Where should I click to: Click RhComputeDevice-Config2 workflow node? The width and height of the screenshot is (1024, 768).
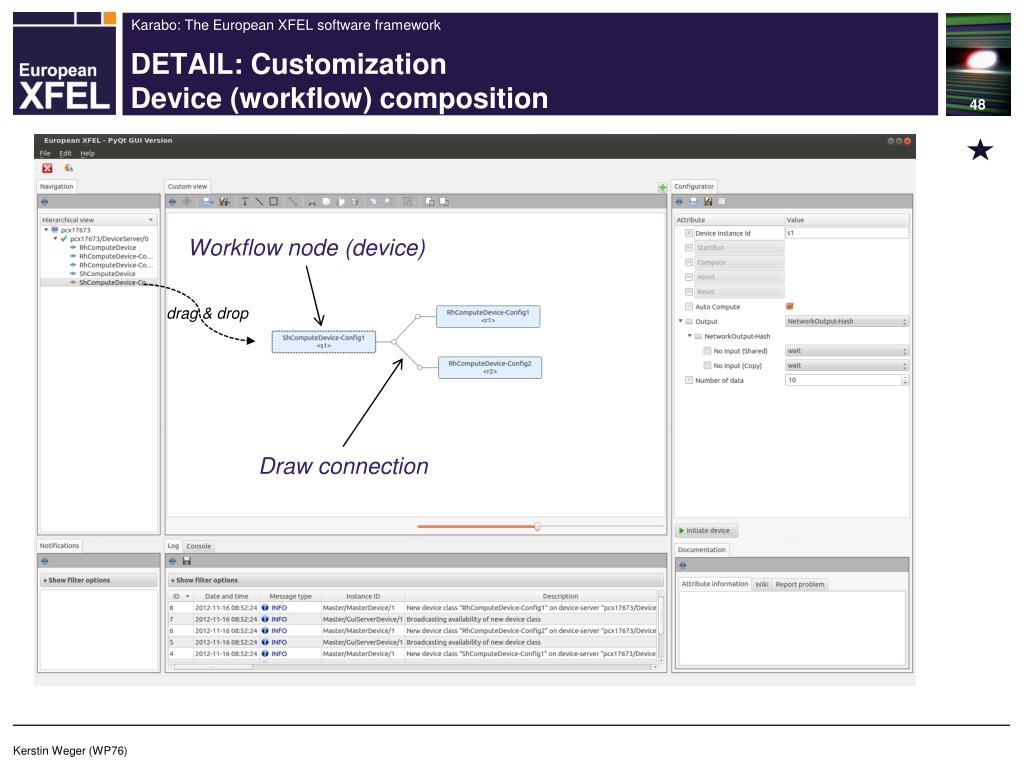[x=490, y=367]
